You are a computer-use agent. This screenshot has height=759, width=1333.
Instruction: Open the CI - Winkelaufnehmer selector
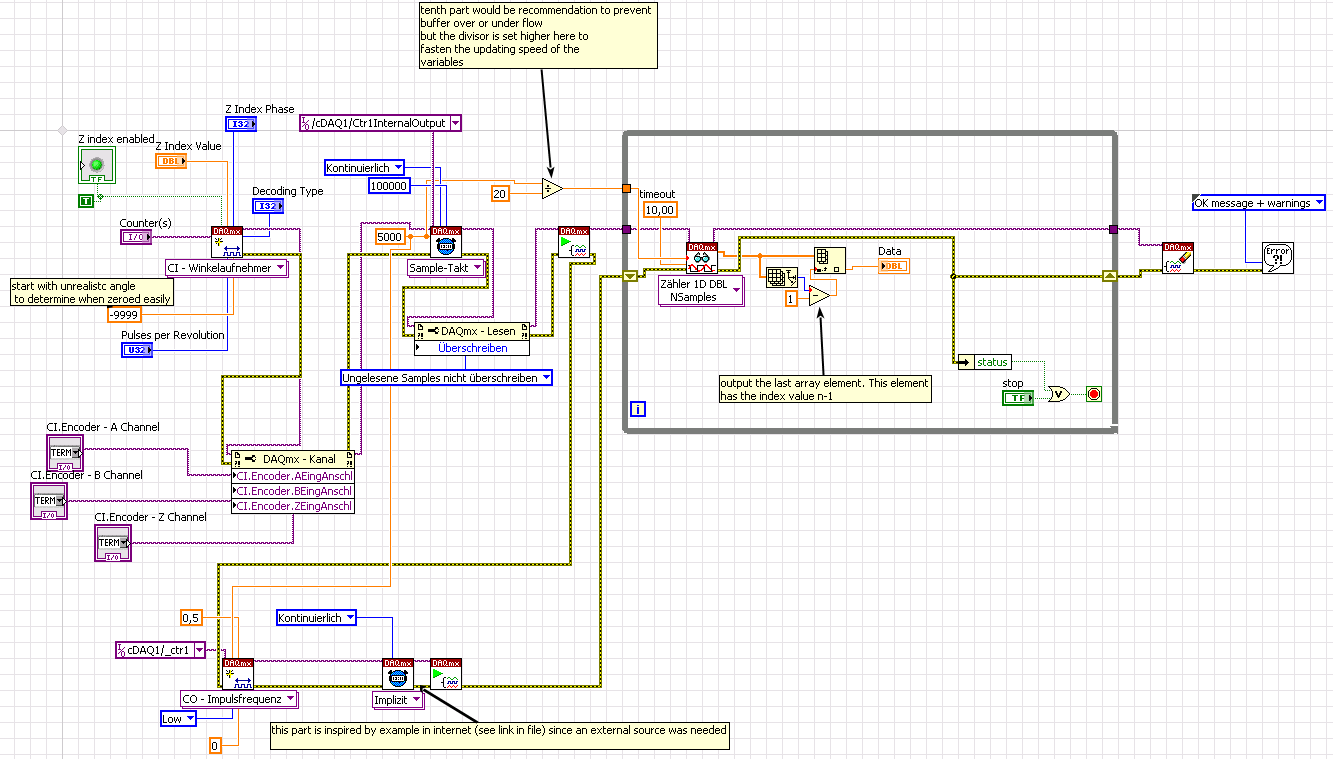coord(226,268)
